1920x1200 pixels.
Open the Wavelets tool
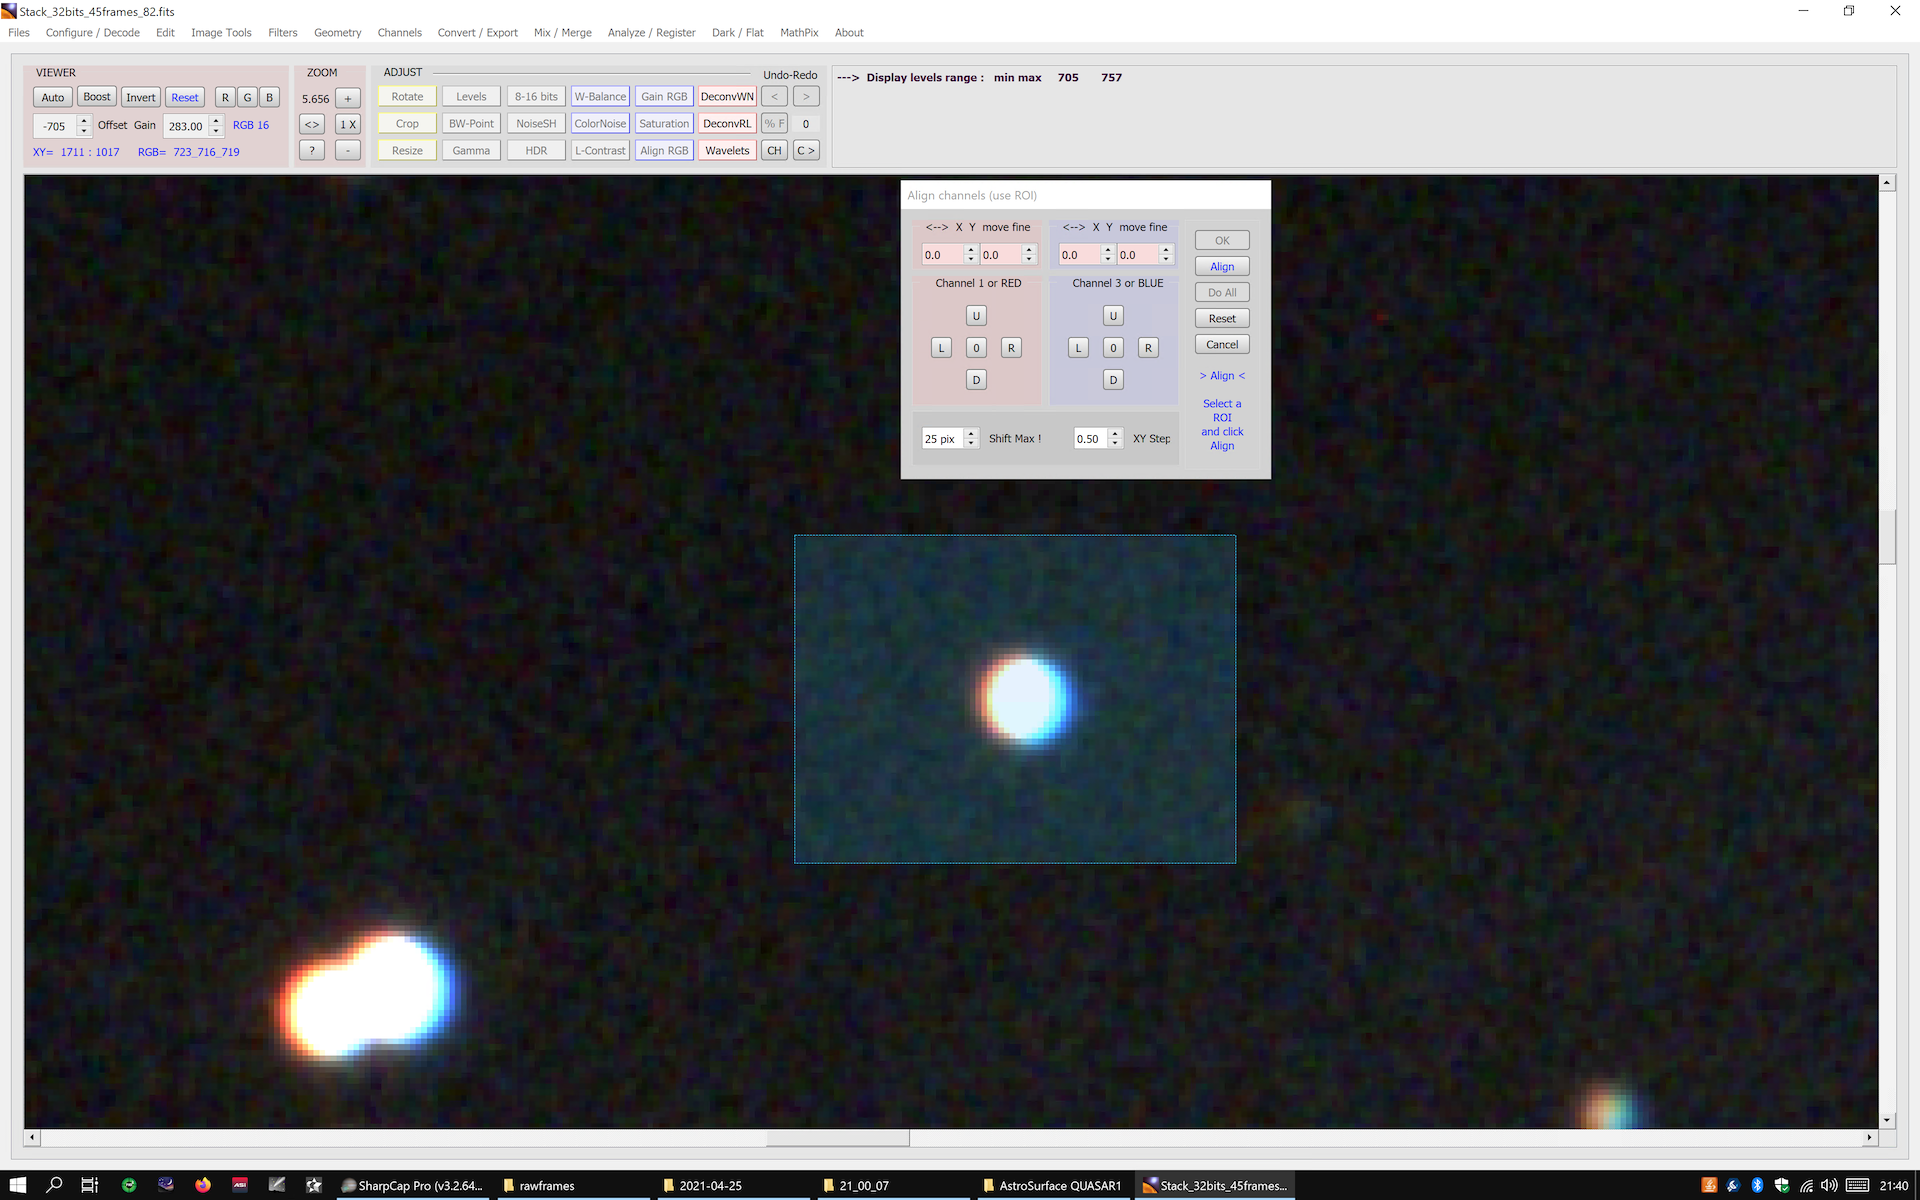coord(727,151)
